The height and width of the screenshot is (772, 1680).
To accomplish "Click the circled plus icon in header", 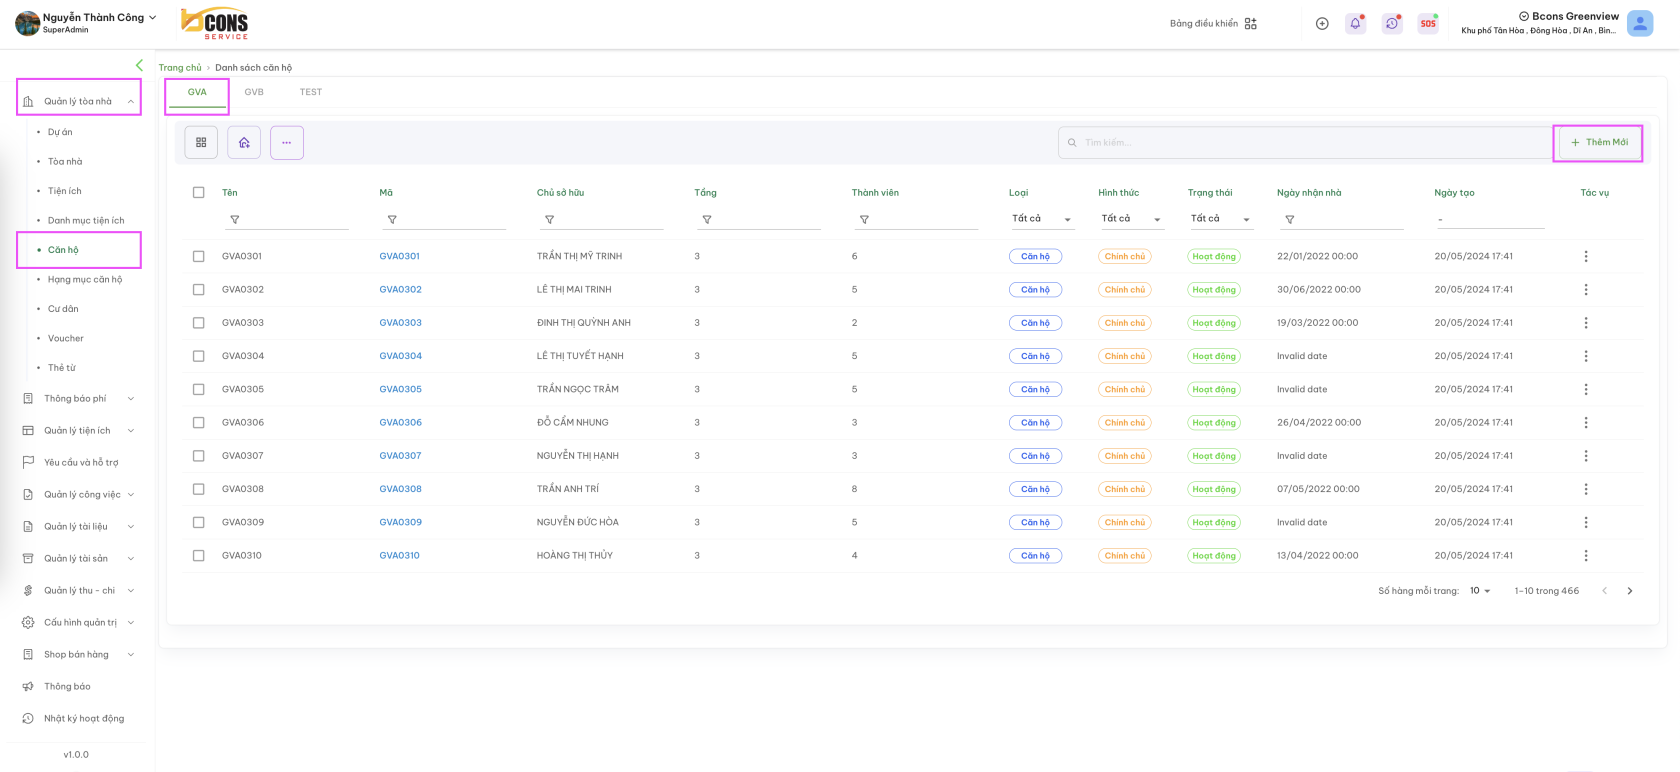I will 1322,23.
